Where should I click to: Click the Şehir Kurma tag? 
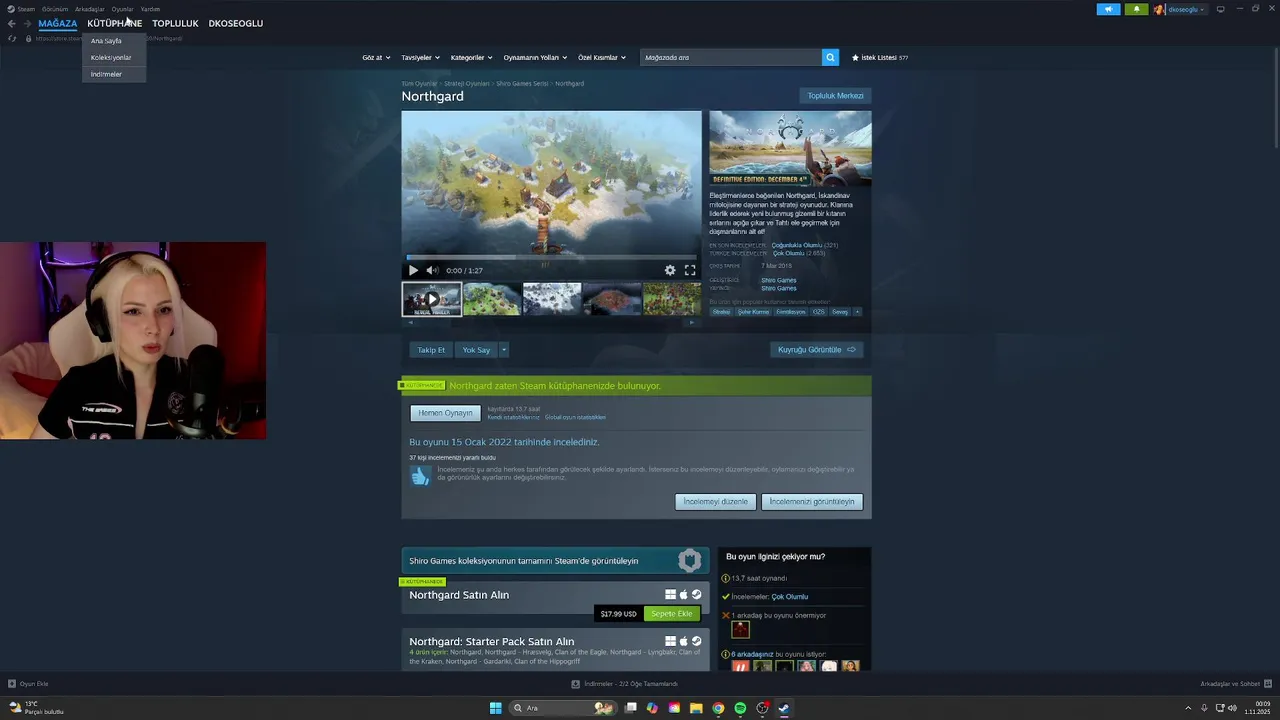(753, 312)
